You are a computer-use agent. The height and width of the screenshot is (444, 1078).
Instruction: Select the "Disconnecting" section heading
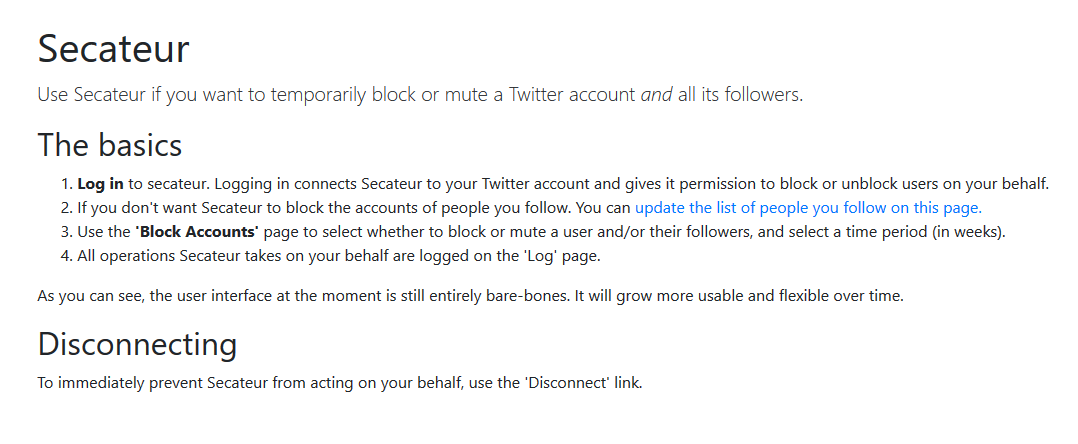[x=137, y=344]
